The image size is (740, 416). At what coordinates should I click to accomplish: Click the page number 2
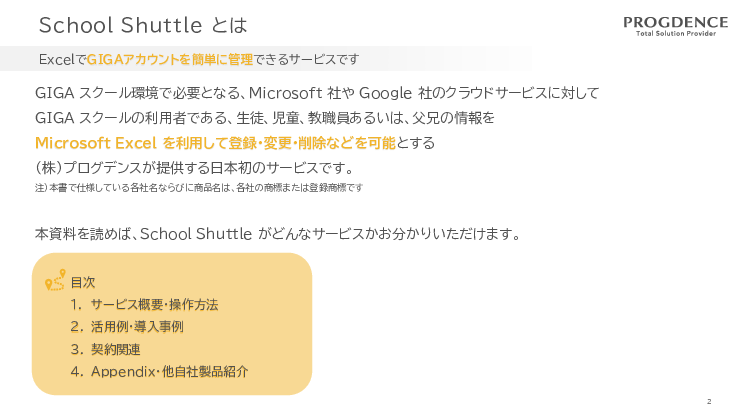pos(708,401)
